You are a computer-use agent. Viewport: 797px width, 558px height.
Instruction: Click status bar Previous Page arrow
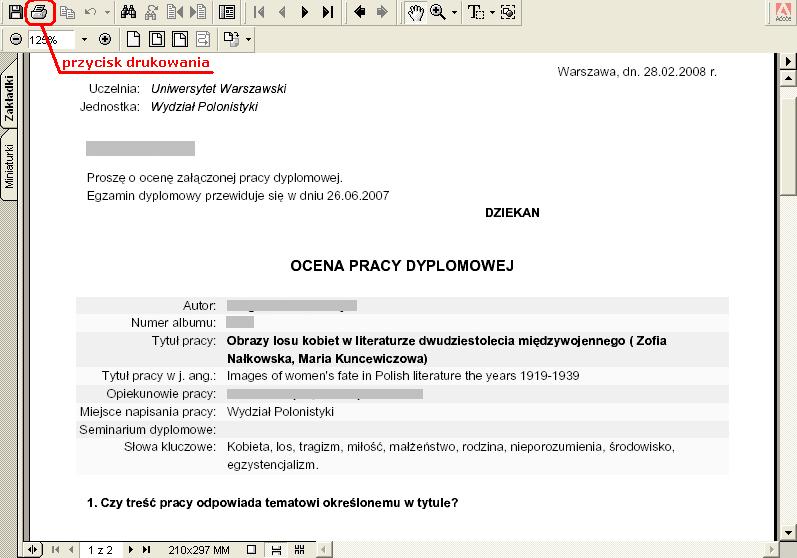click(x=72, y=549)
